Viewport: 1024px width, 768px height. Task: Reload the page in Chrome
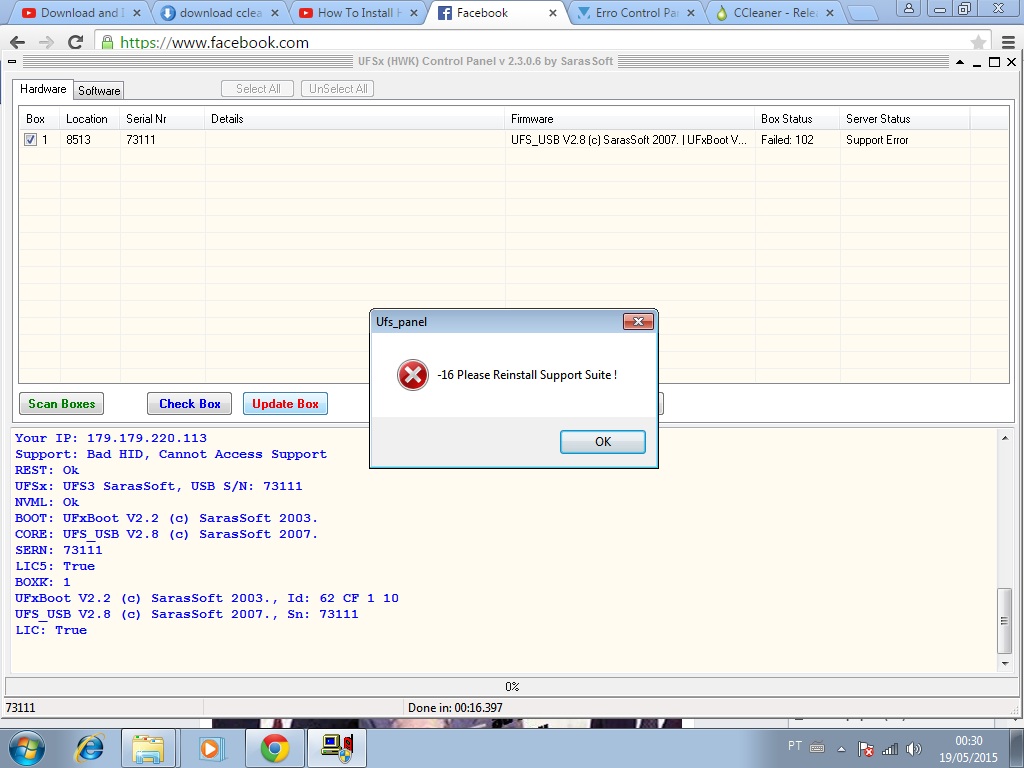click(x=76, y=42)
